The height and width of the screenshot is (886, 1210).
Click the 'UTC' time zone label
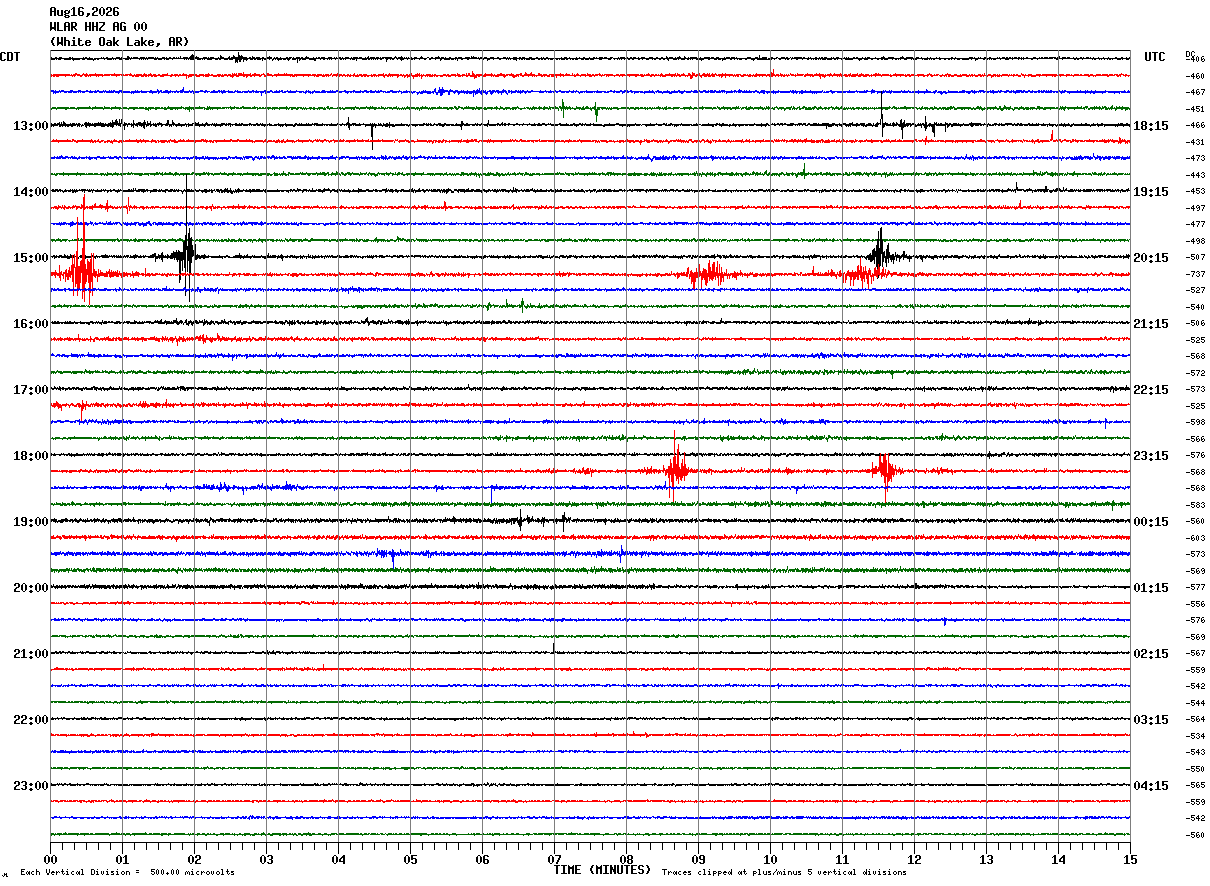coord(1155,57)
